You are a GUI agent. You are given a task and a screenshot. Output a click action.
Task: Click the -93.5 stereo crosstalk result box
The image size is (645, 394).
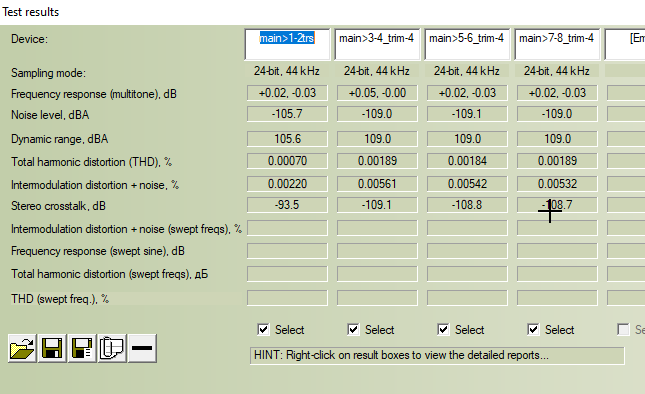coord(287,205)
